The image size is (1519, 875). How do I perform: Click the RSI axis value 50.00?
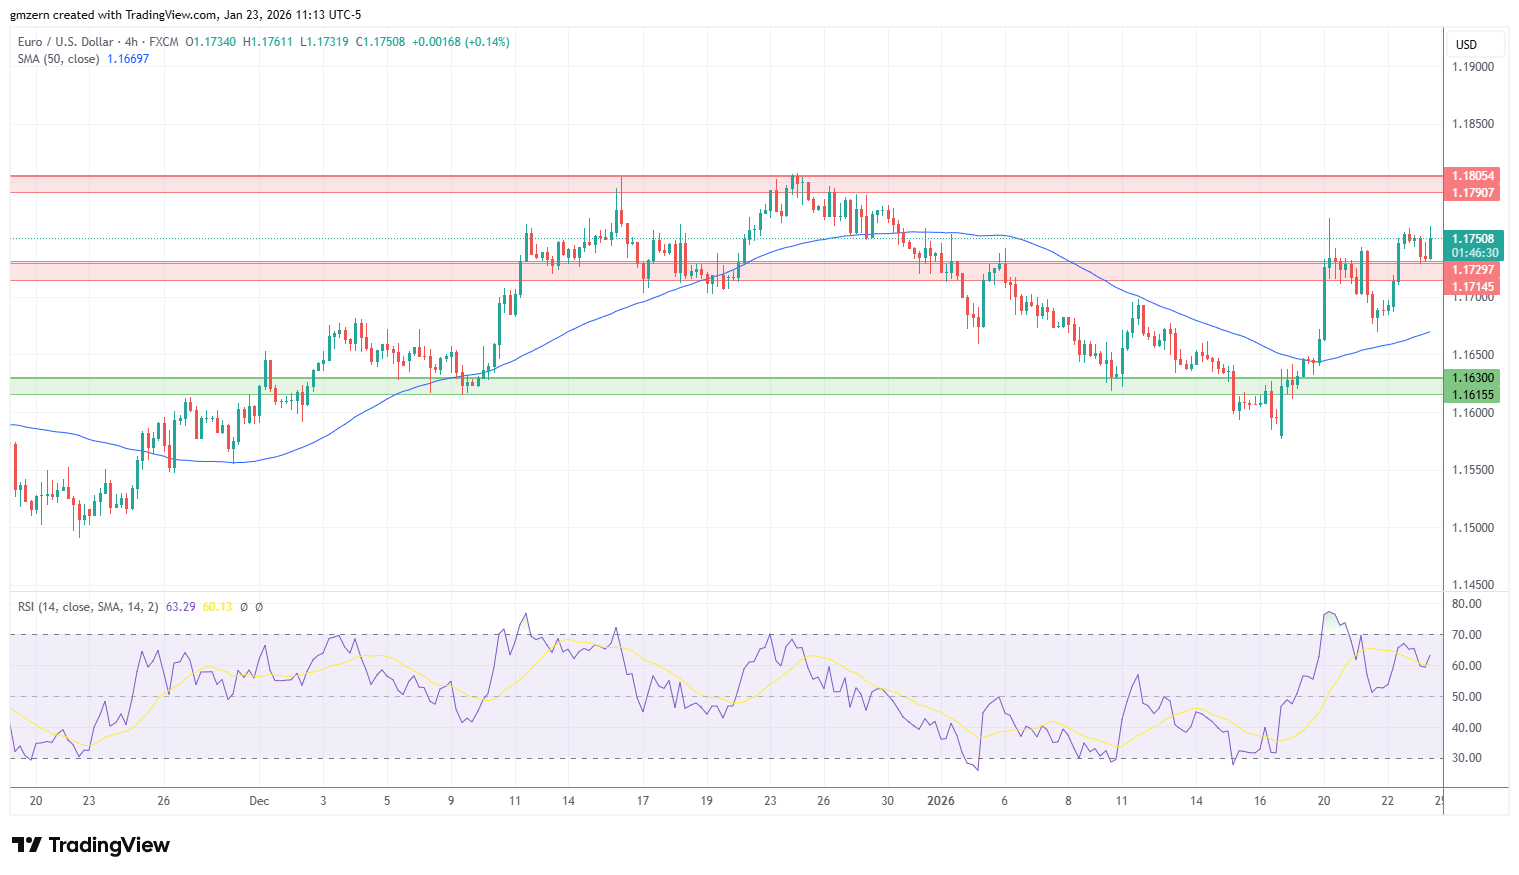[1466, 697]
